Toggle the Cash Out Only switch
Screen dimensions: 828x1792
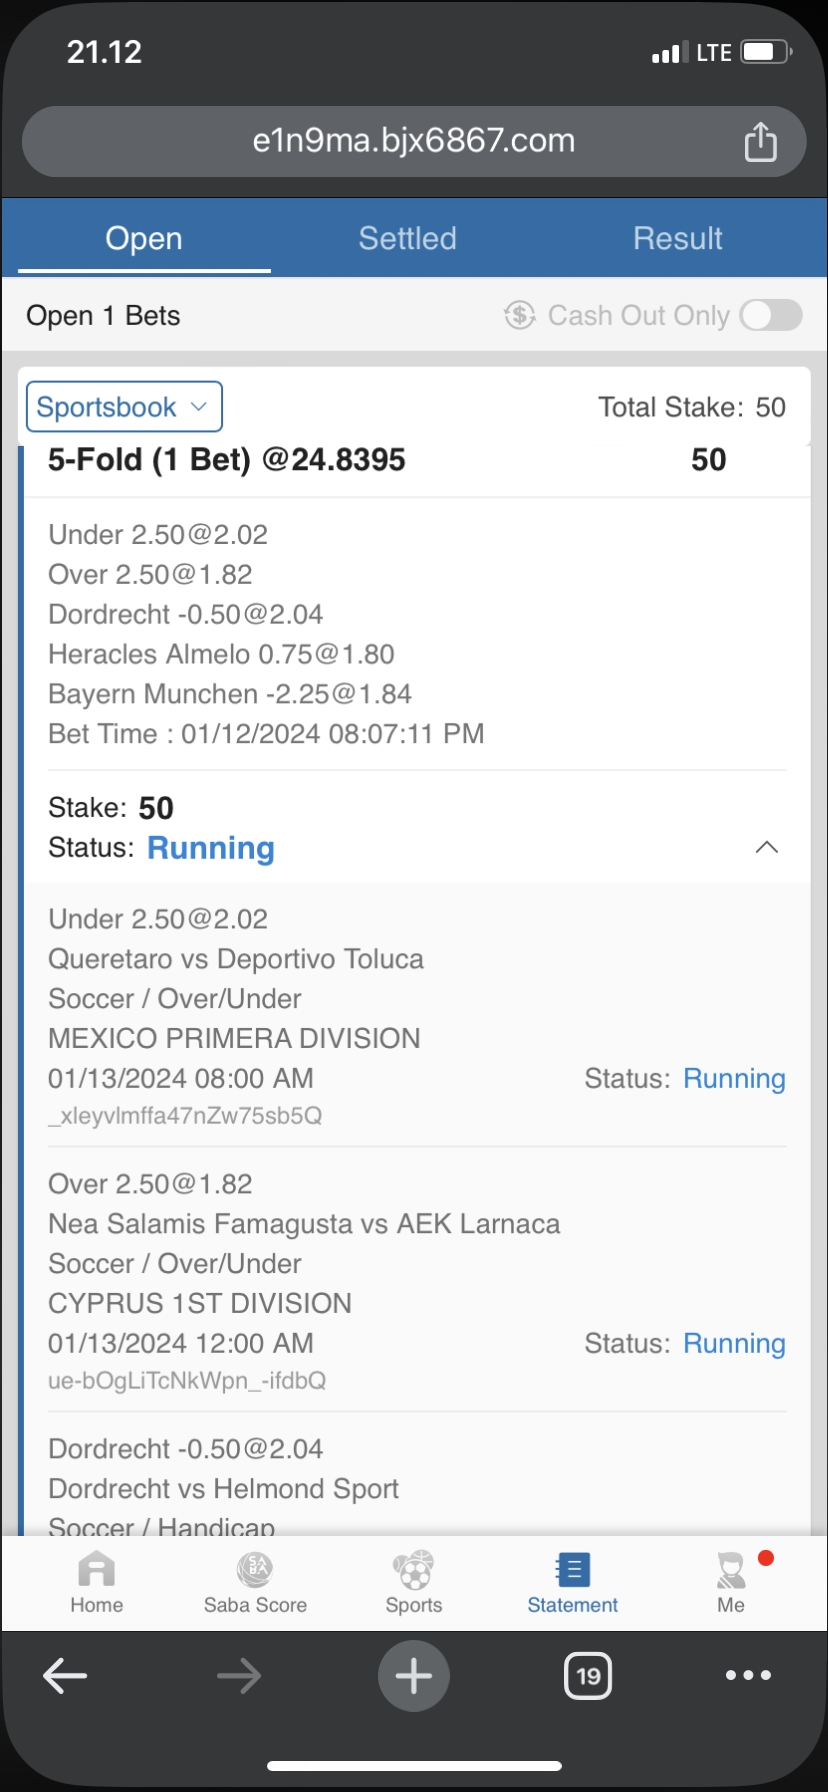click(771, 315)
